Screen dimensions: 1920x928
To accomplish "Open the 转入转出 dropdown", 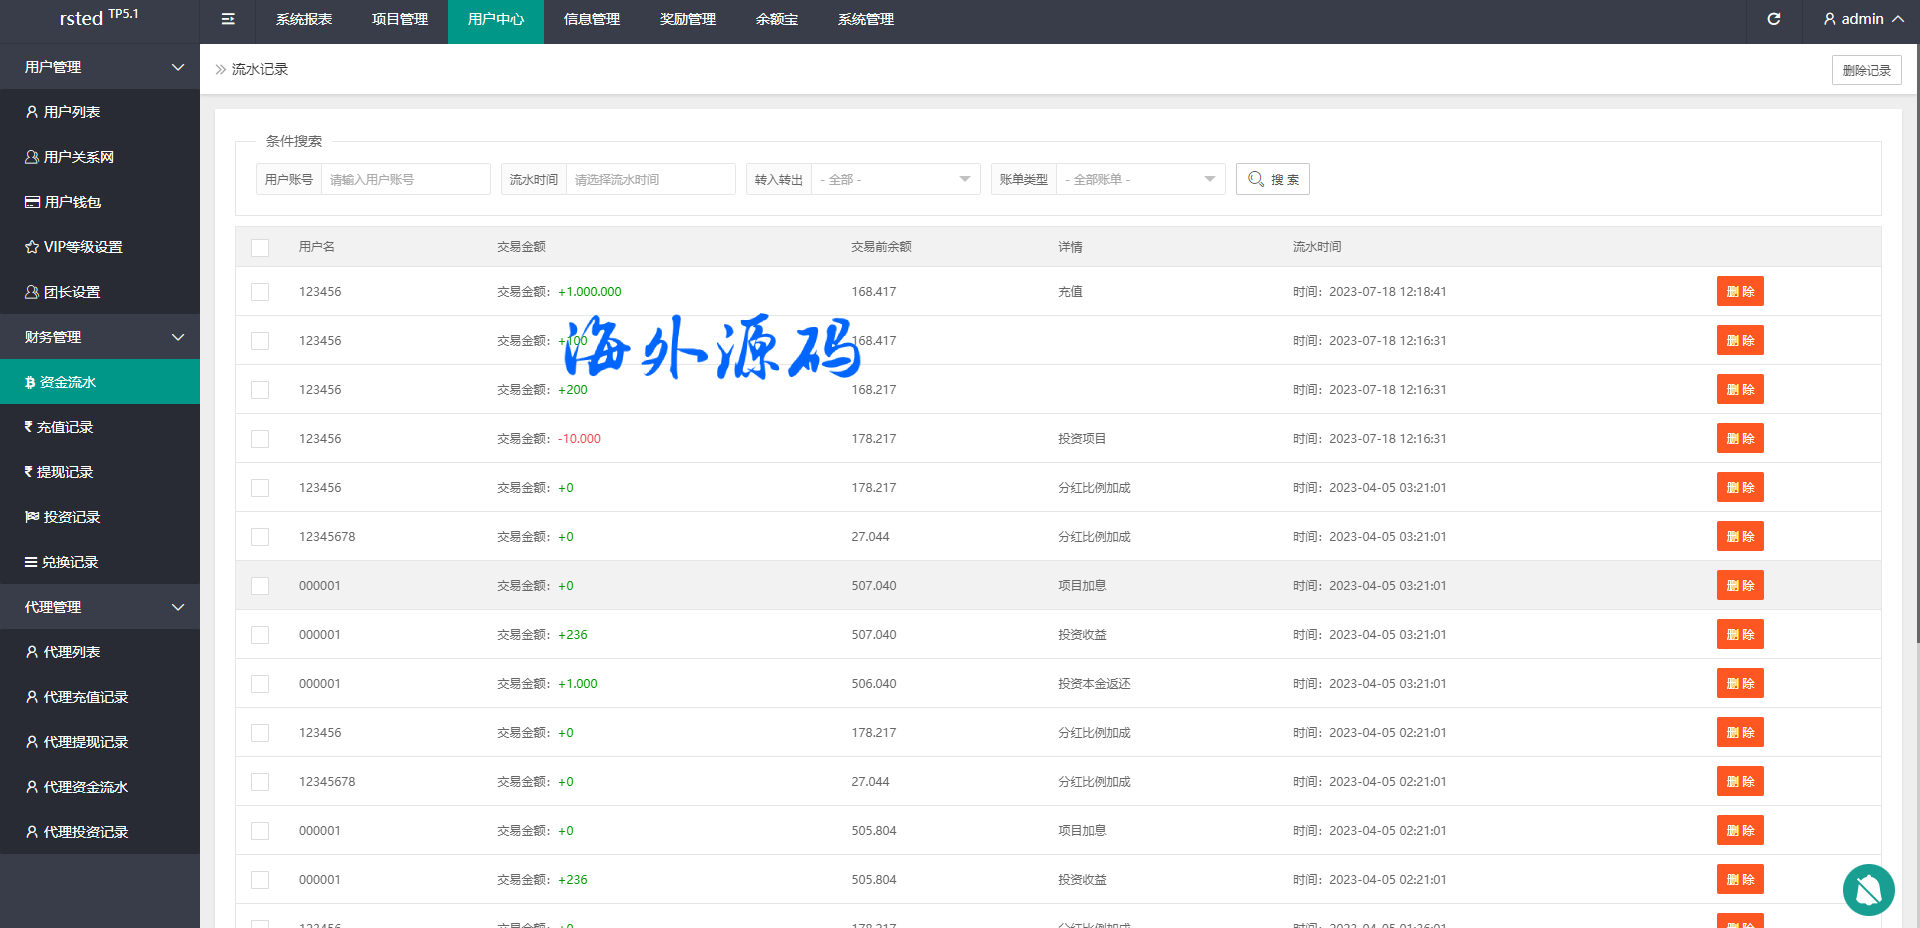I will click(x=894, y=180).
